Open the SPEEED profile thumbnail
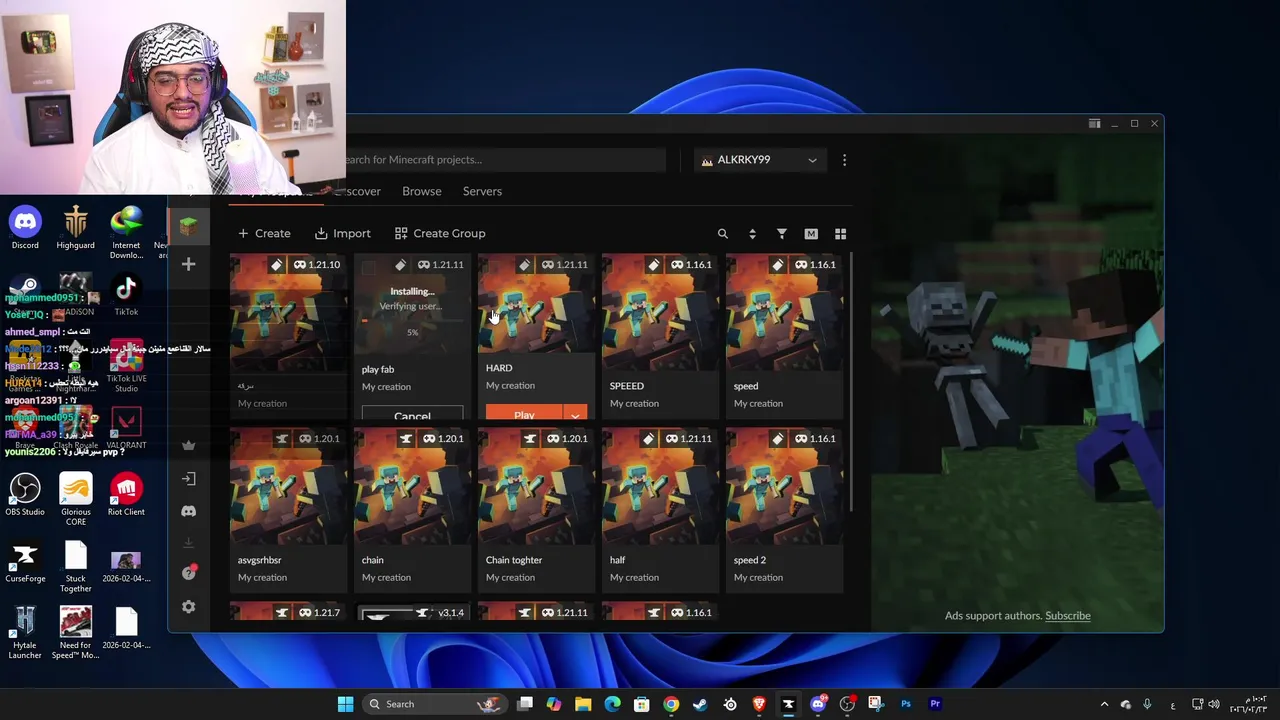This screenshot has width=1280, height=720. (x=660, y=312)
